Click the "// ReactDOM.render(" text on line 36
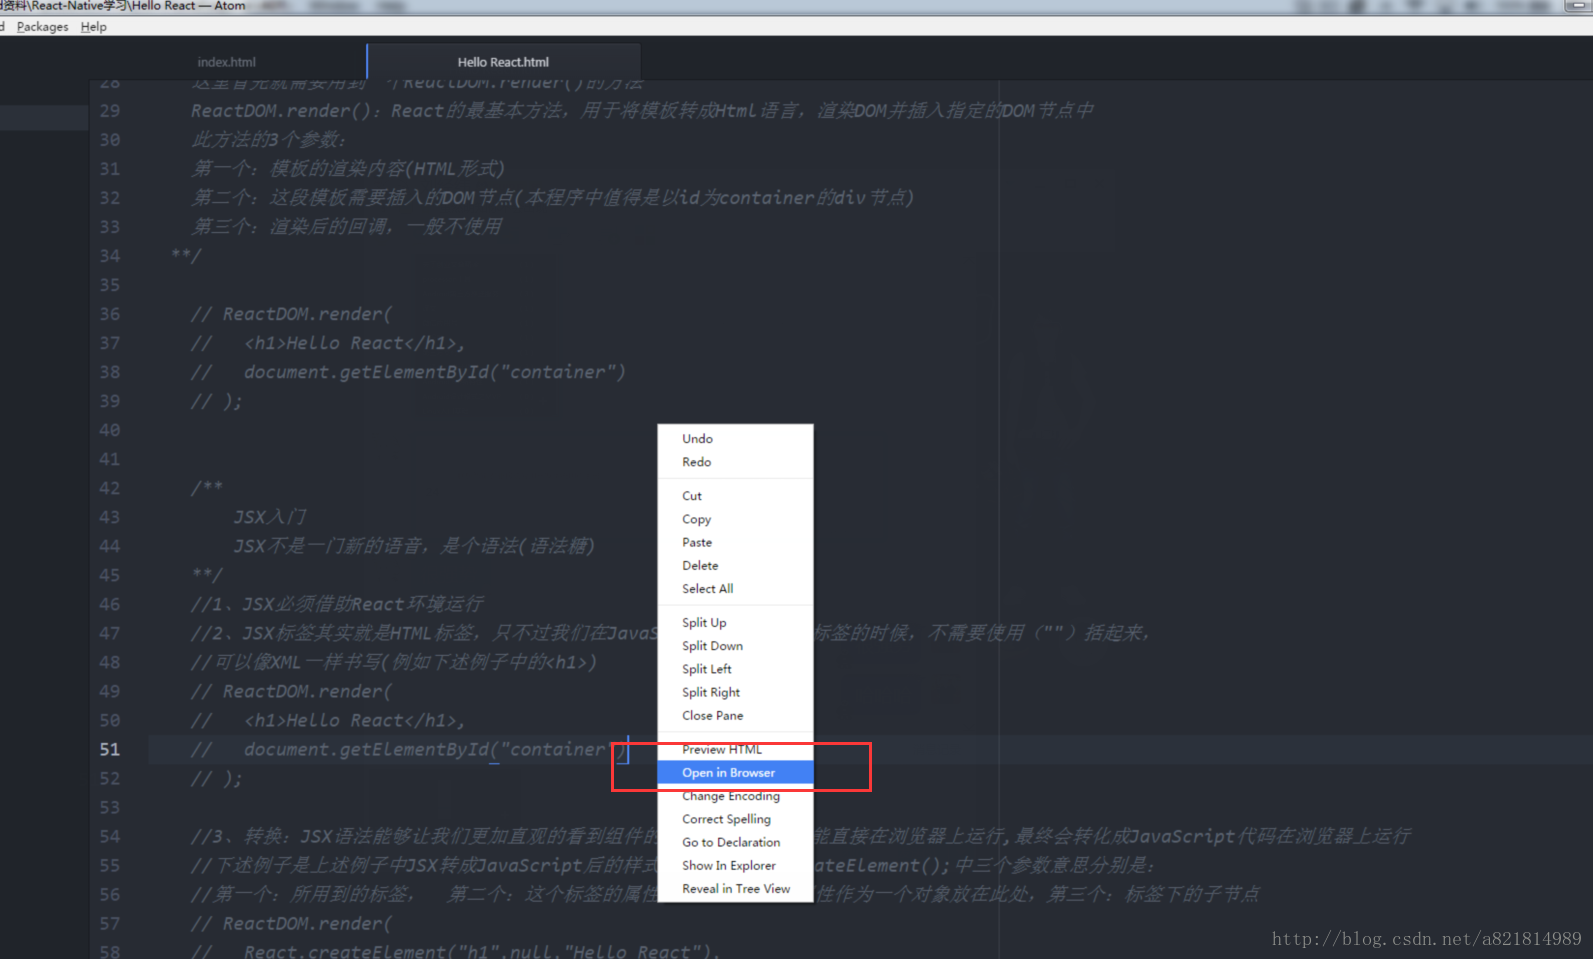 (x=292, y=314)
